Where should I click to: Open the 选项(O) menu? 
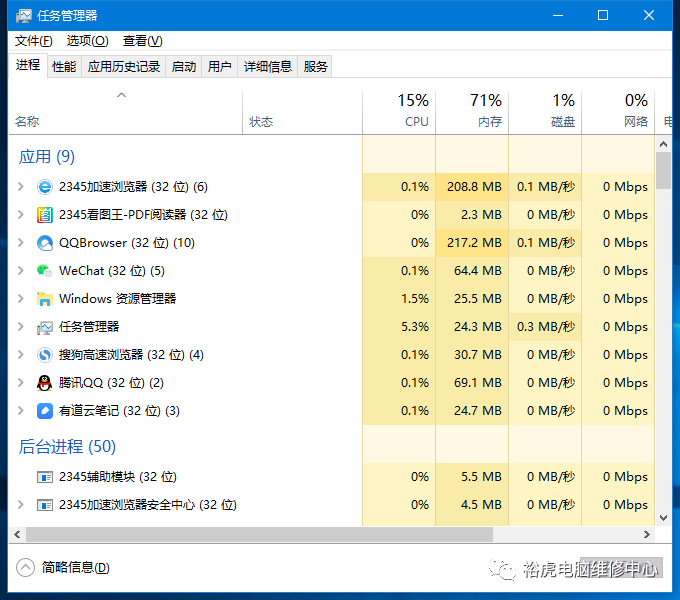[x=87, y=41]
